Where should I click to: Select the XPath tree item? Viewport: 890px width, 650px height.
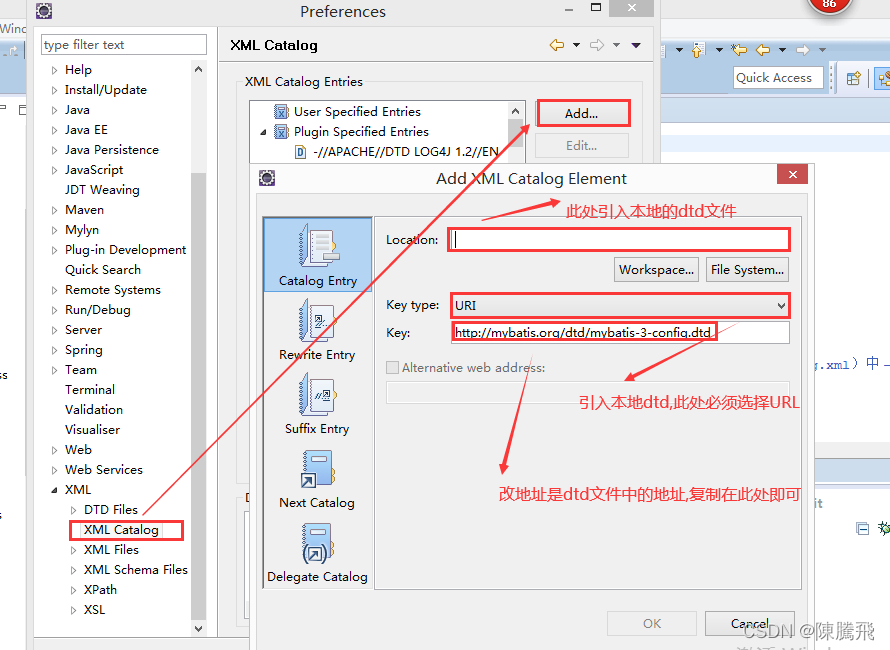[x=100, y=590]
